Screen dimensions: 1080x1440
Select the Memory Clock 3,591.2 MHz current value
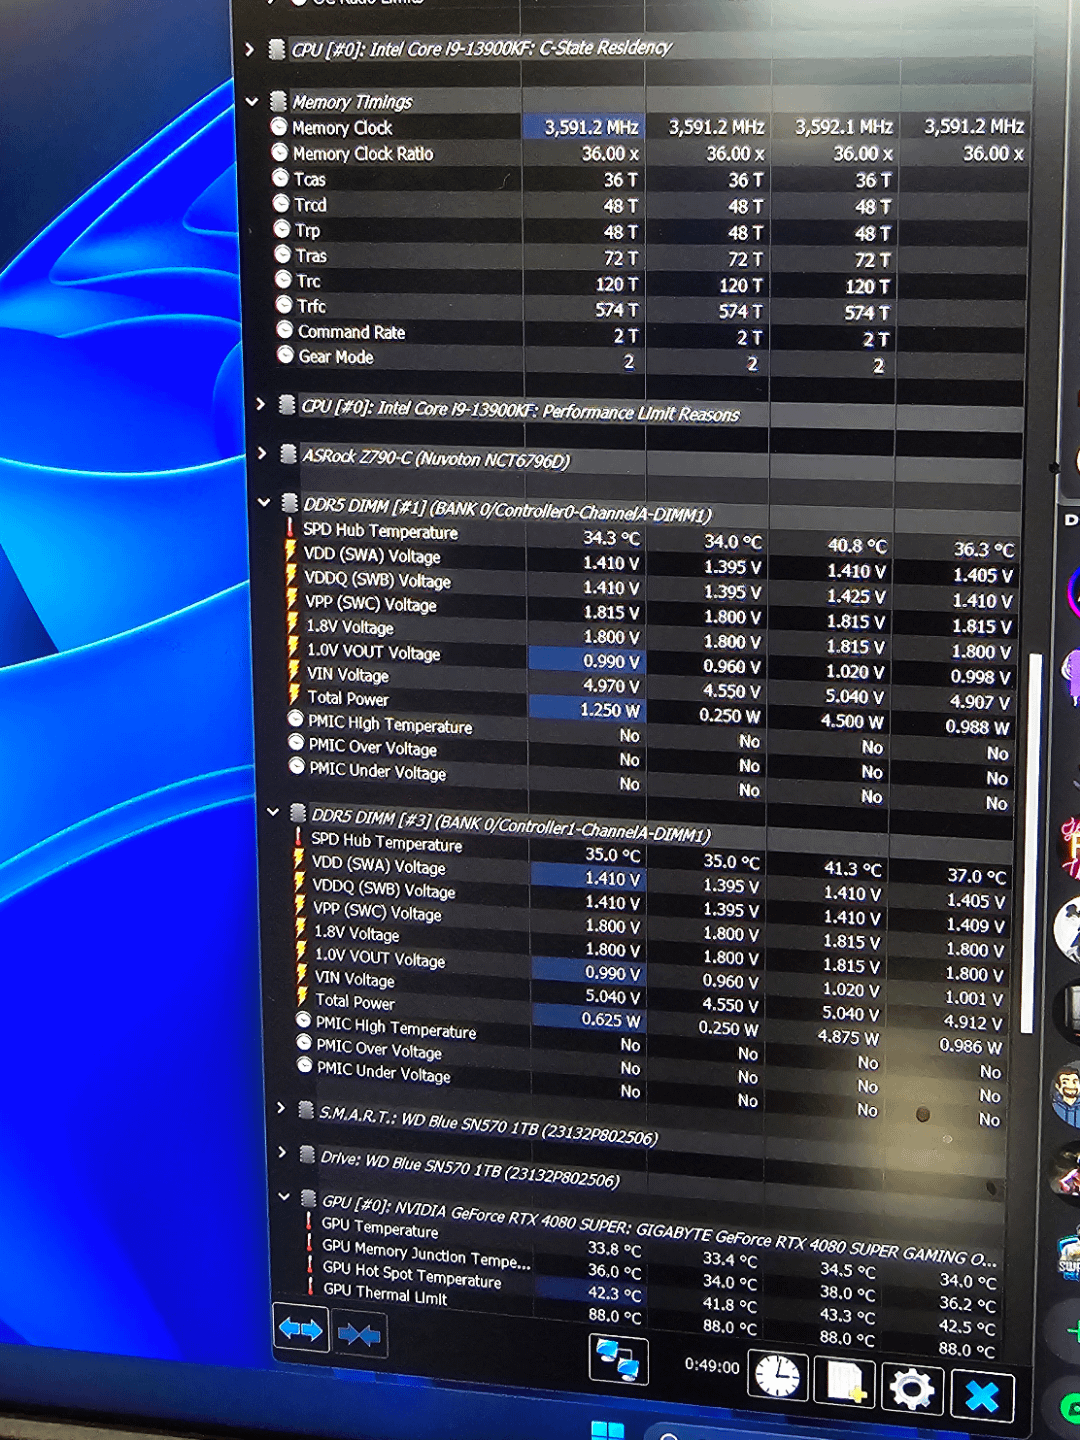point(591,127)
